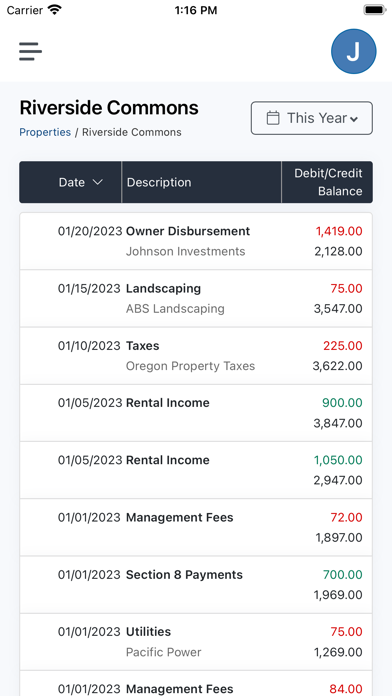
Task: Open the 84.00 Management Fees row
Action: (x=196, y=684)
